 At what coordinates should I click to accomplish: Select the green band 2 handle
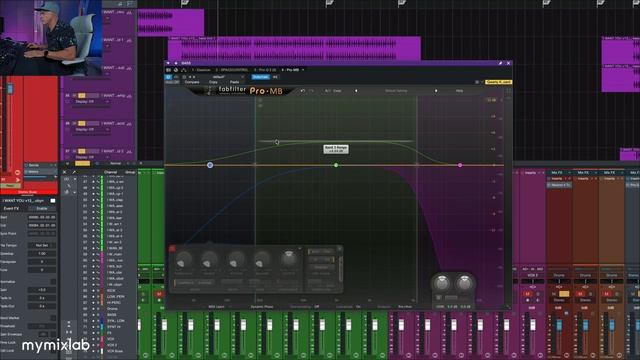coord(336,165)
